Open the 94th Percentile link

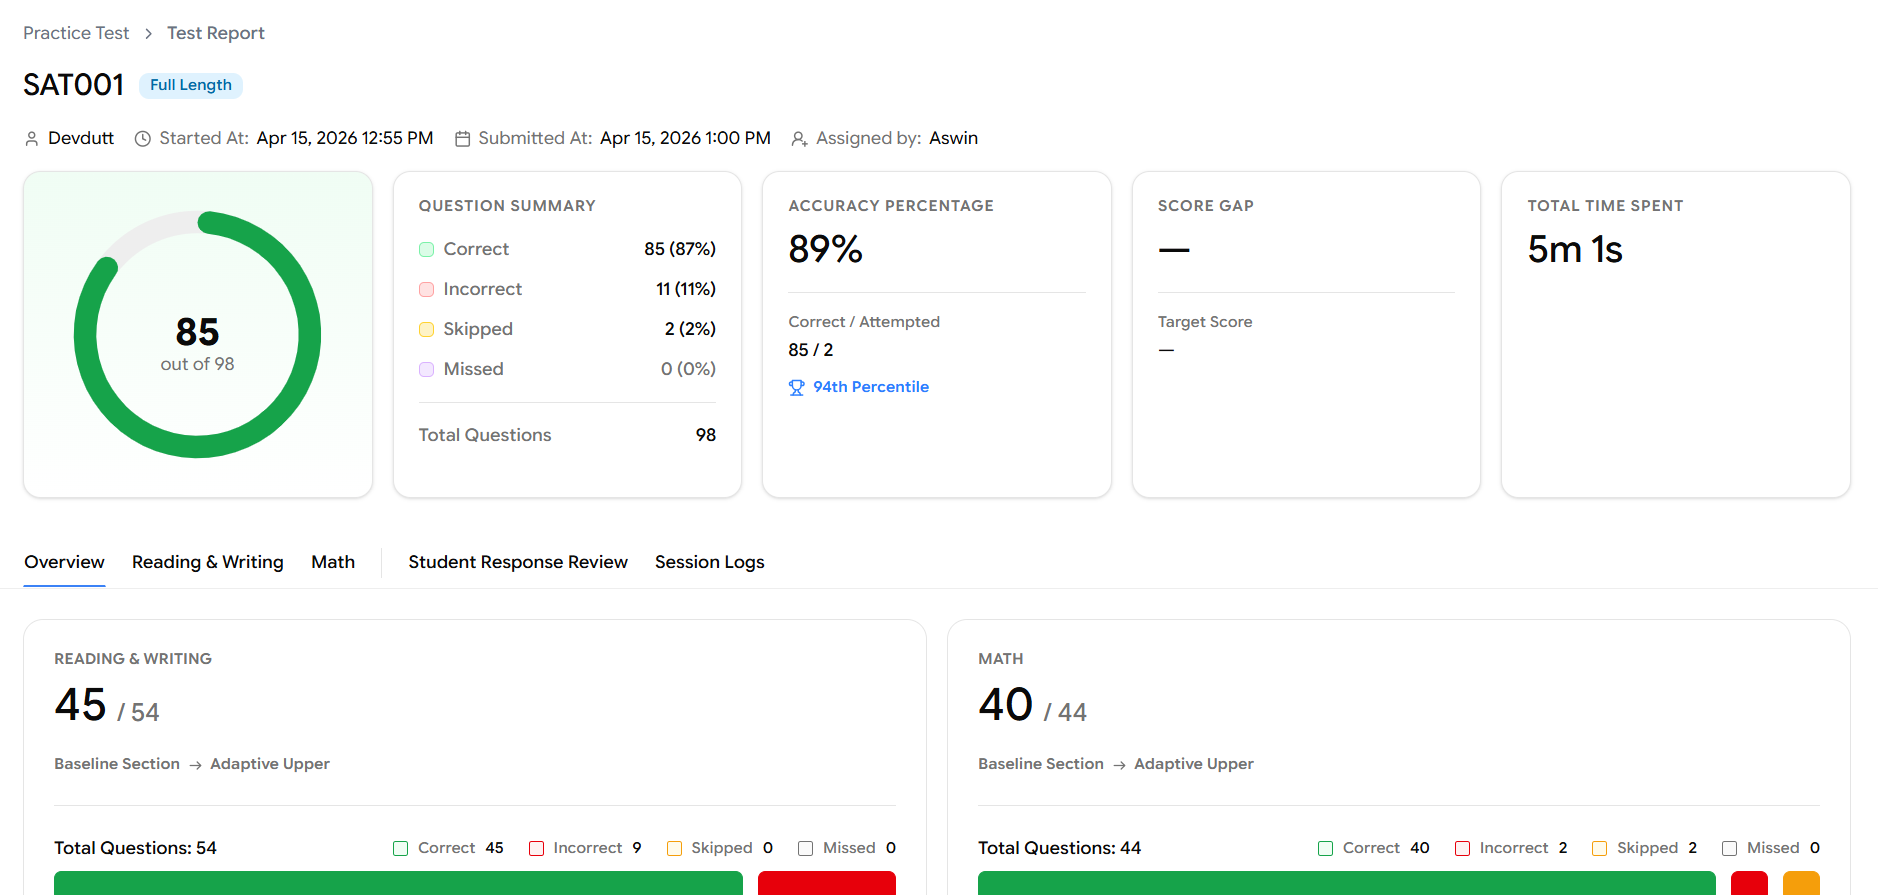click(x=870, y=387)
